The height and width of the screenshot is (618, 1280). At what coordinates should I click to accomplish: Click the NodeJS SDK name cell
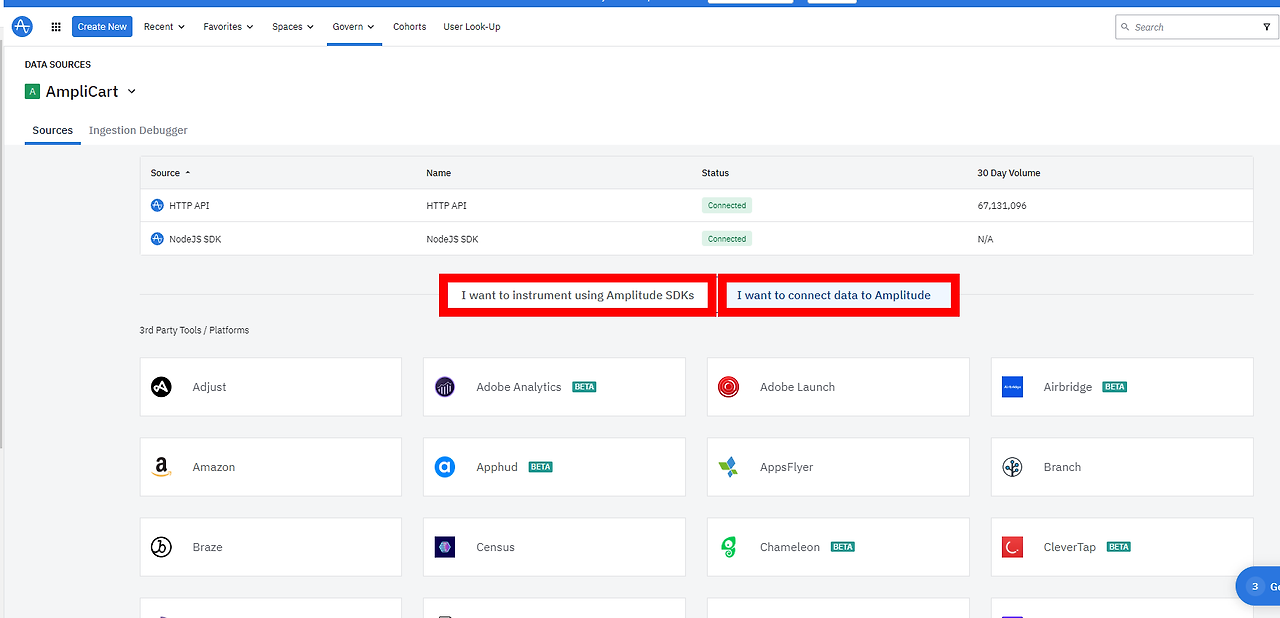[x=452, y=239]
